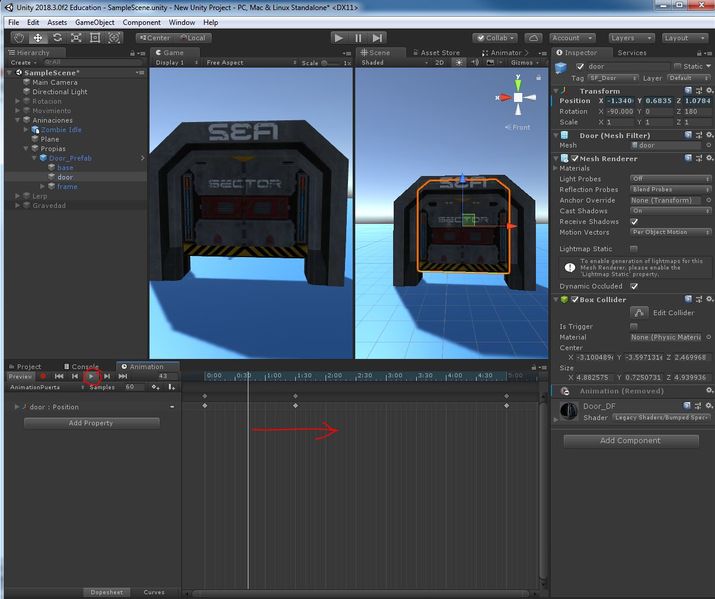Viewport: 715px width, 599px height.
Task: Toggle scene lighting icon
Action: coord(459,62)
